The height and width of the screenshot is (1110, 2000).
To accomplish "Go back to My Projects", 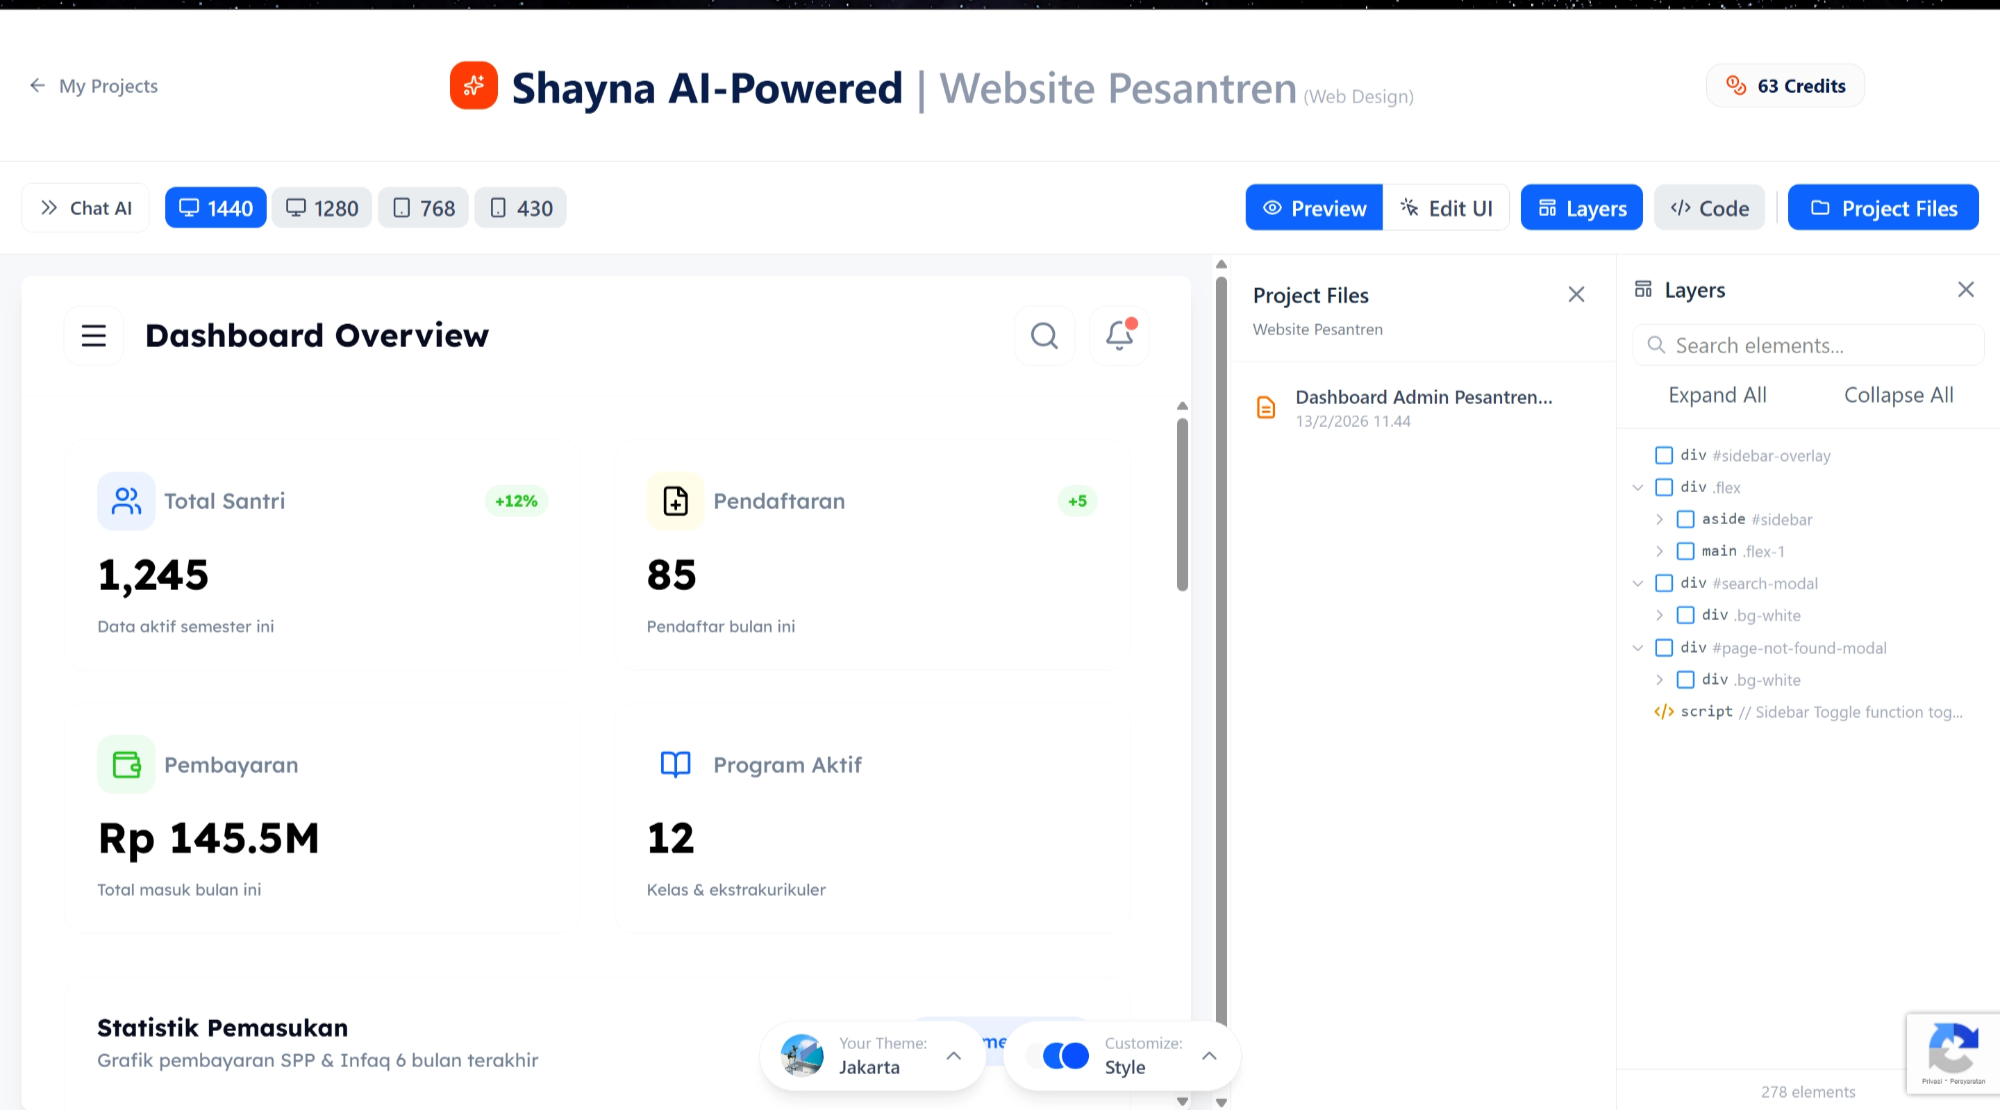I will (93, 86).
